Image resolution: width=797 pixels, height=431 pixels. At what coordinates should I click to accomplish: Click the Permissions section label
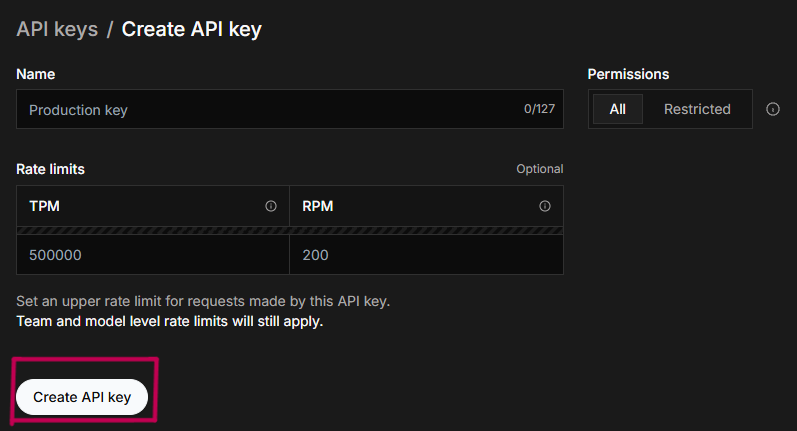coord(628,74)
